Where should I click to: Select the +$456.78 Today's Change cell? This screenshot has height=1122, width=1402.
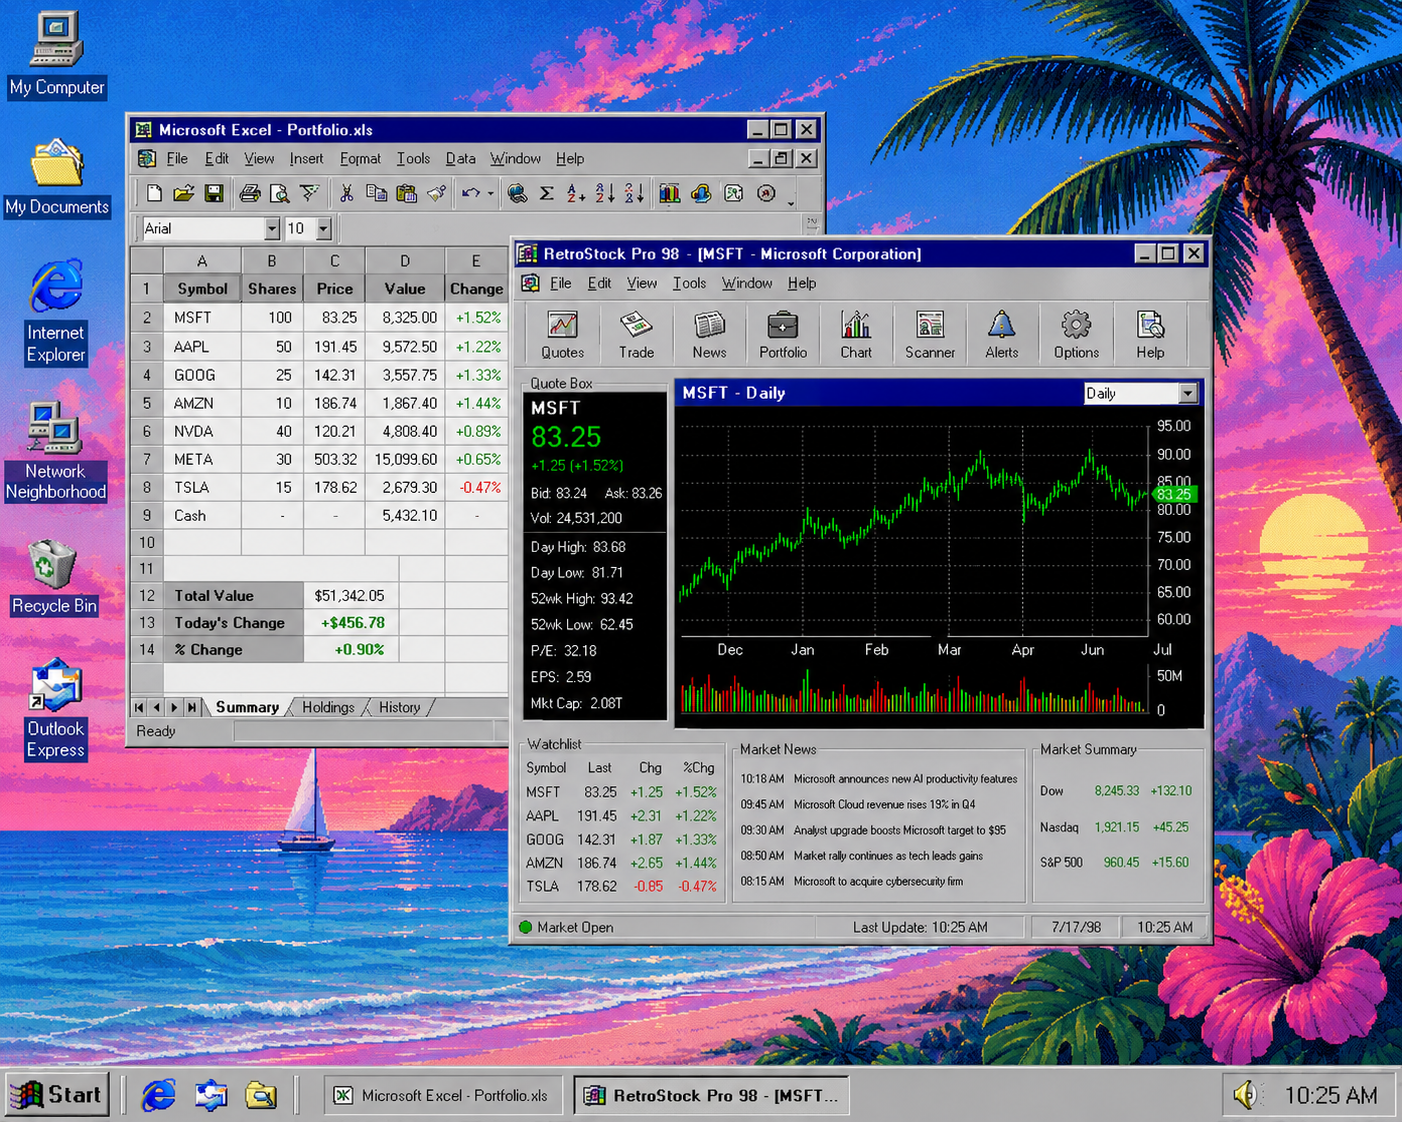click(x=352, y=623)
